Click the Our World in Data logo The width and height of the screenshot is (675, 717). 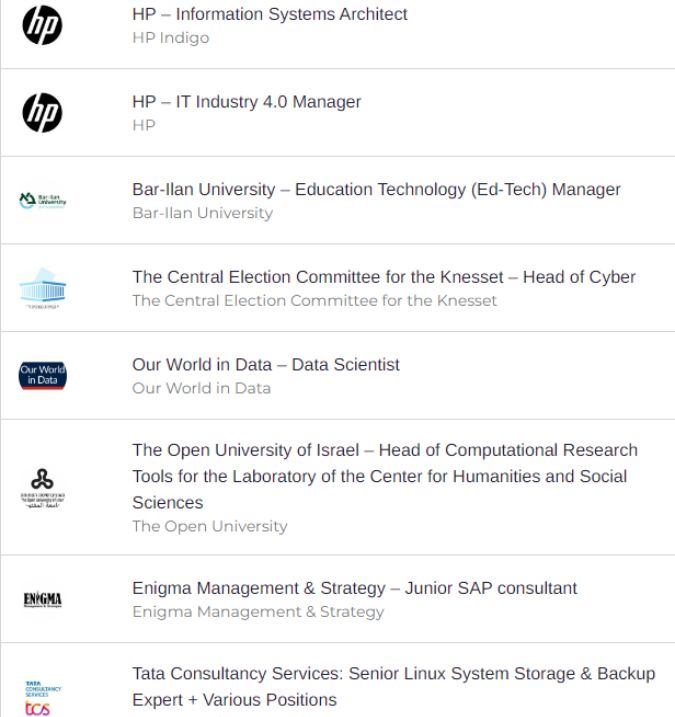(x=43, y=375)
